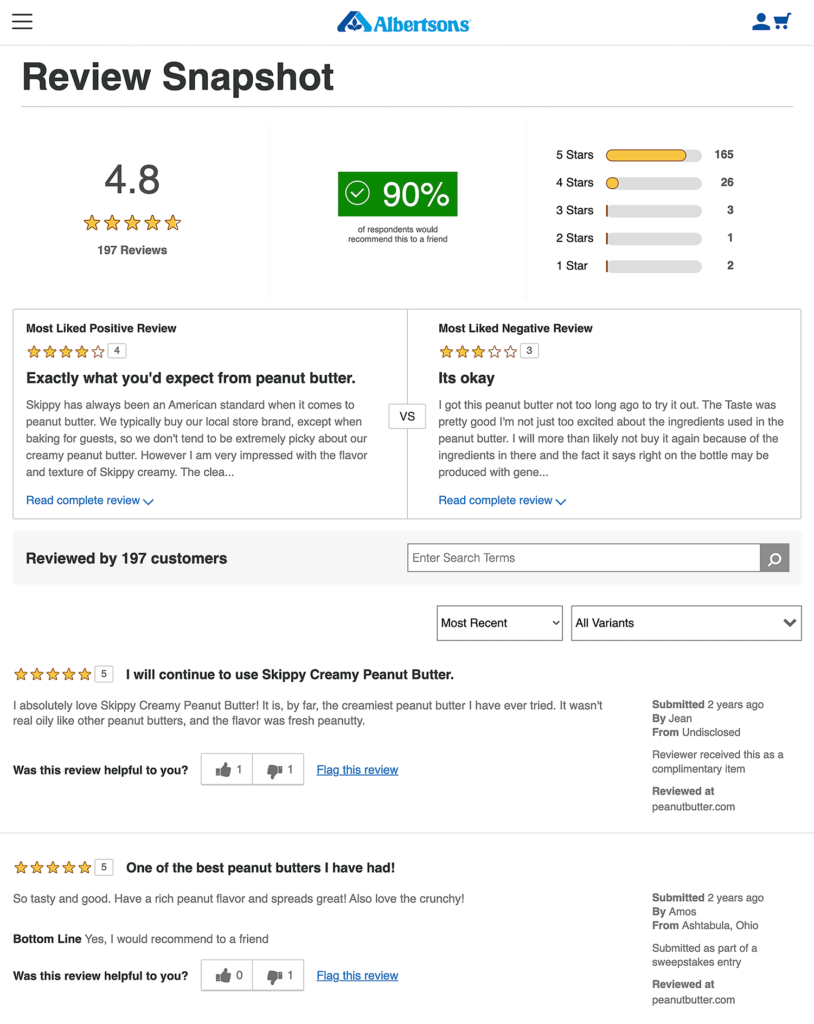
Task: Open the hamburger menu
Action: (22, 21)
